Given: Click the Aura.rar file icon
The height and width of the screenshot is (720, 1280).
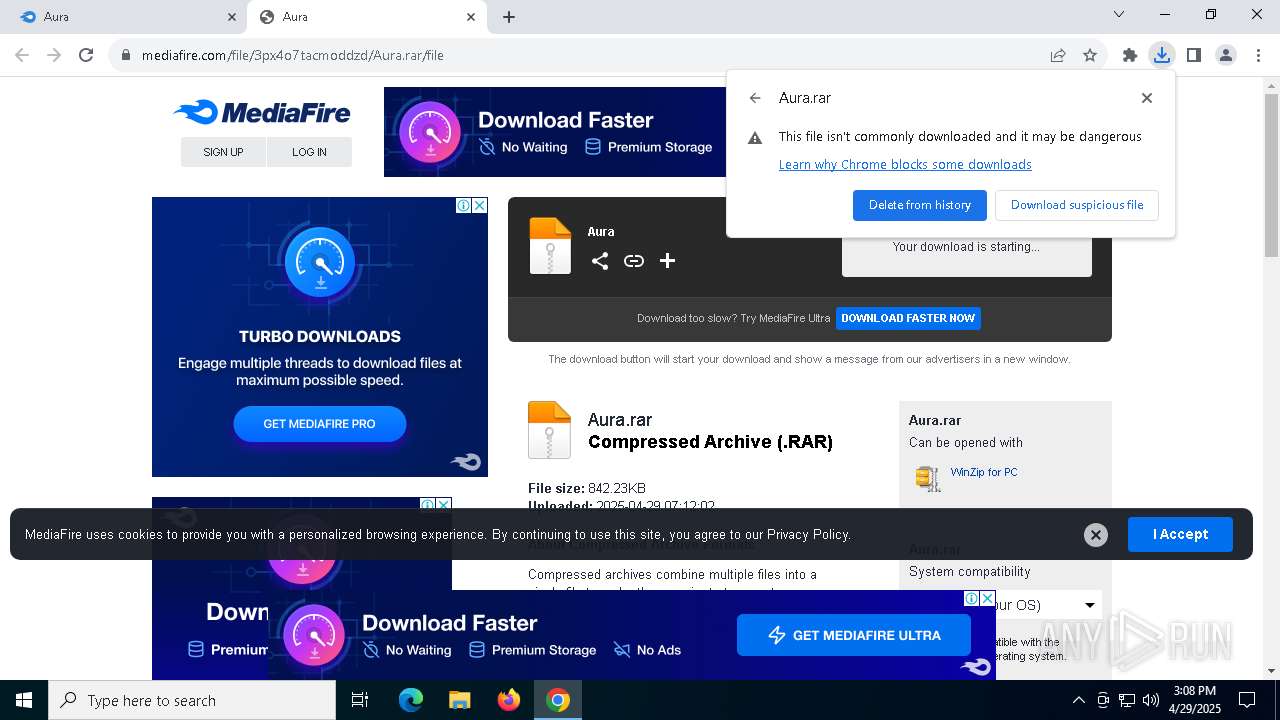Looking at the screenshot, I should (549, 430).
